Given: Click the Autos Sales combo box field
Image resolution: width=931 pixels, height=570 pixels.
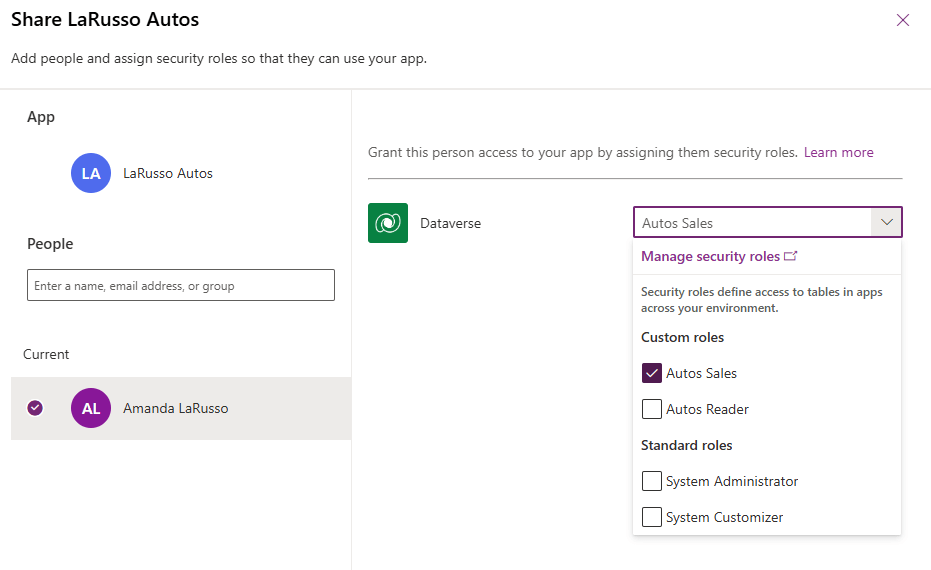Looking at the screenshot, I should tap(752, 223).
